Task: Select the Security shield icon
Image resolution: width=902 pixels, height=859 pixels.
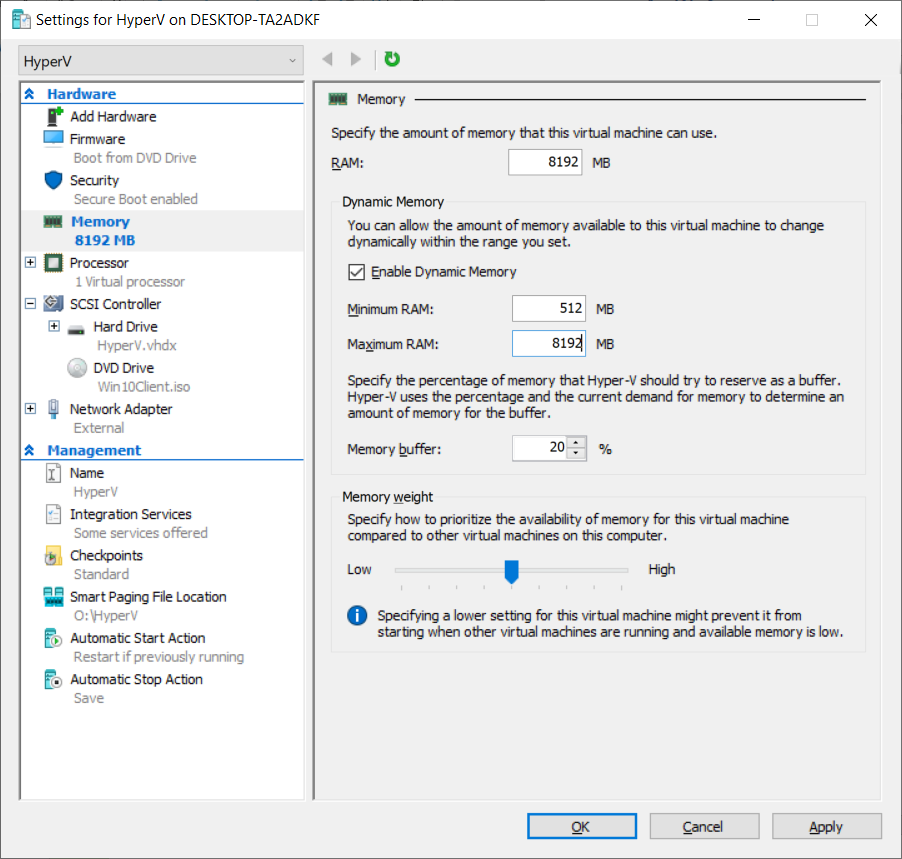Action: pyautogui.click(x=54, y=181)
